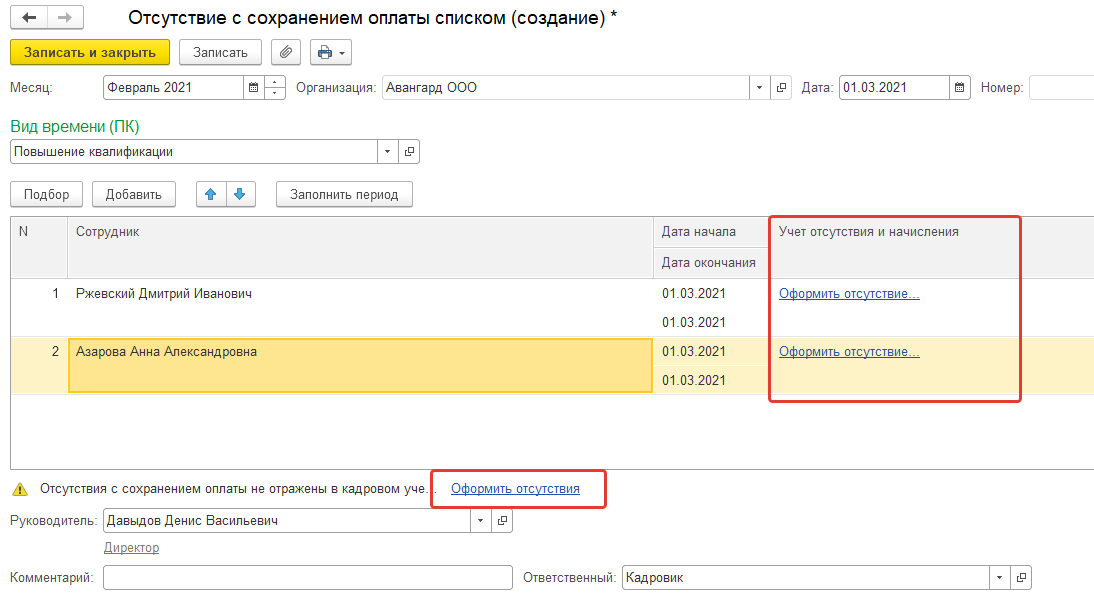The image size is (1094, 600).
Task: Open the printer icon menu
Action: pyautogui.click(x=331, y=52)
